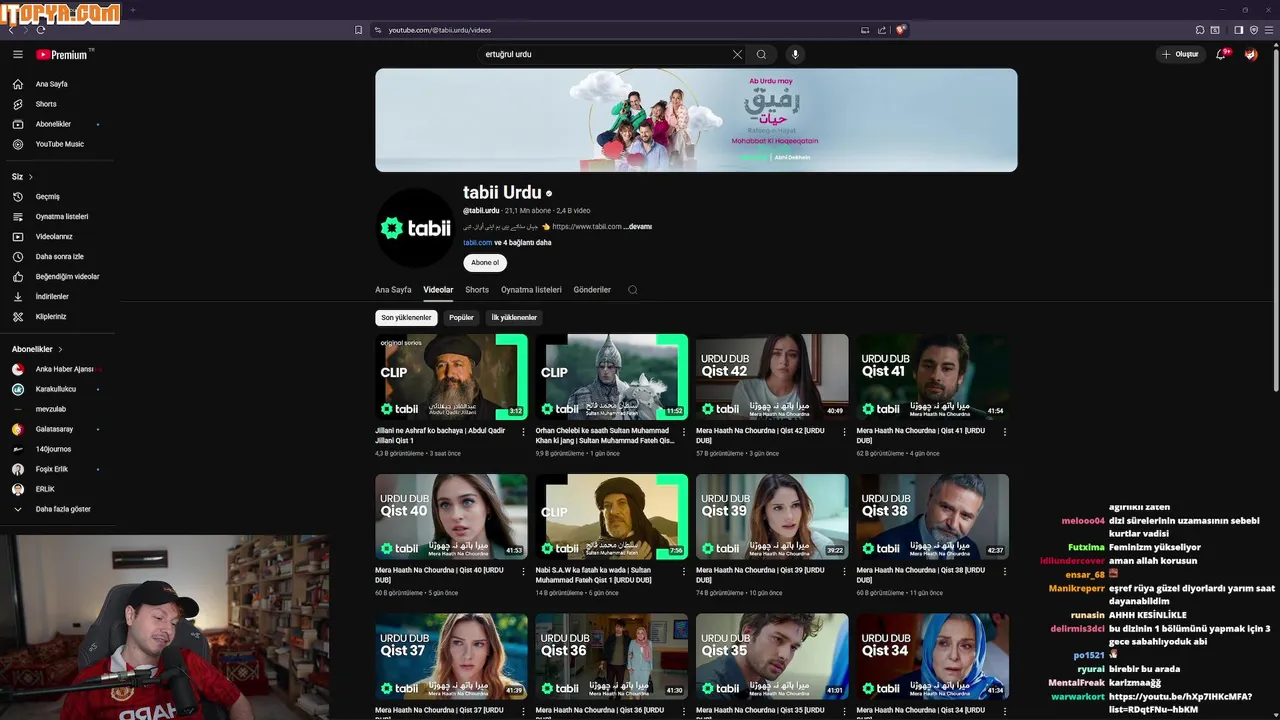Select the Popüler filter chip
Screen dimensions: 1280x720
pyautogui.click(x=461, y=318)
